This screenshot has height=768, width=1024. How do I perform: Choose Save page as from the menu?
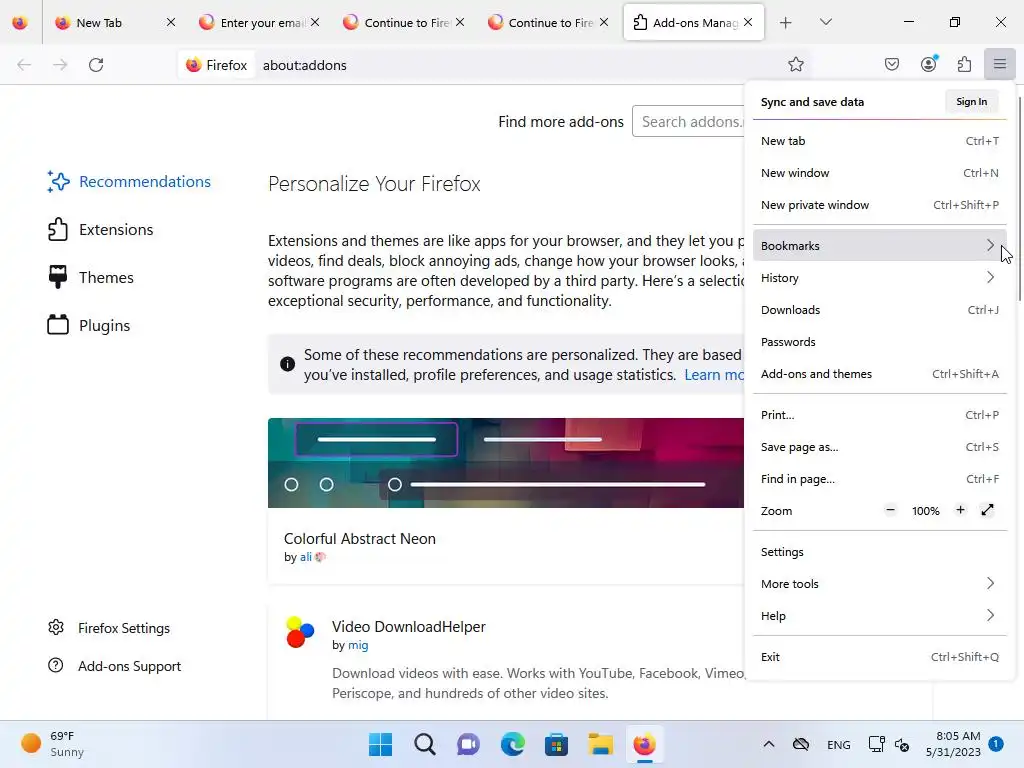pos(879,447)
